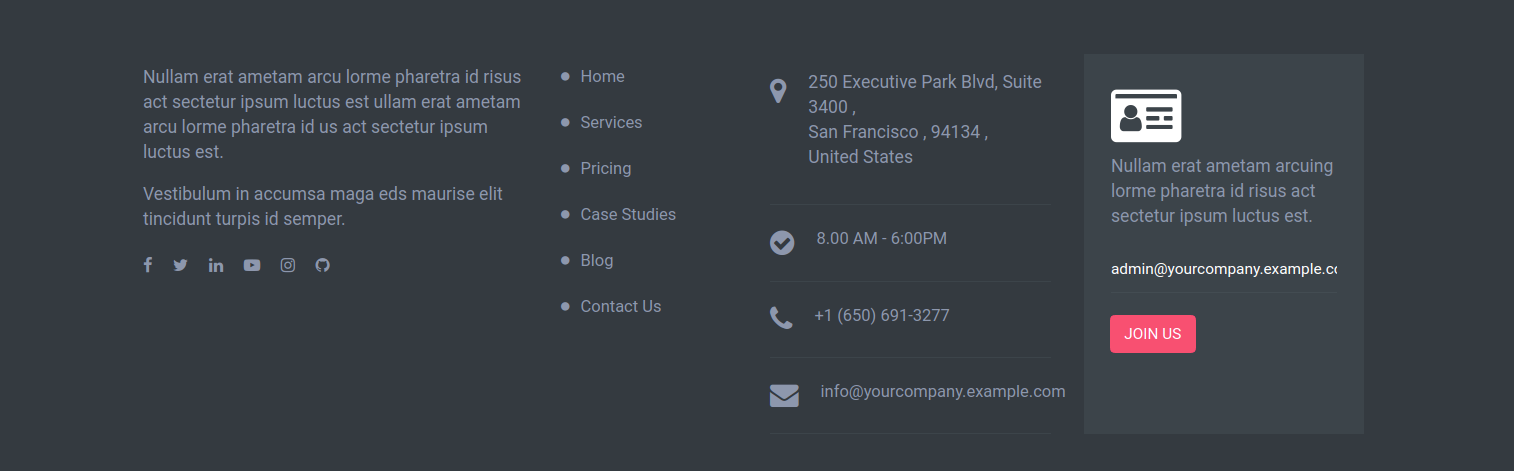The width and height of the screenshot is (1514, 471).
Task: Open the Instagram social icon
Action: click(x=288, y=265)
